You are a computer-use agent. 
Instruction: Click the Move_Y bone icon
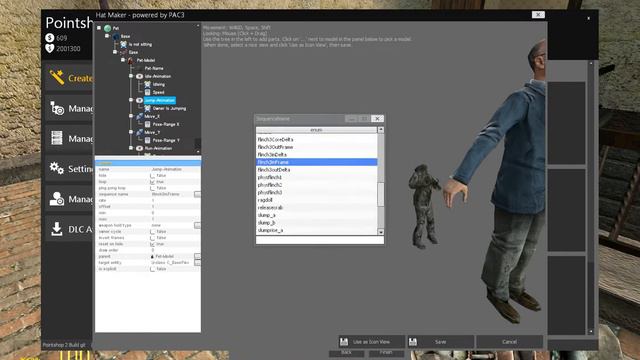coord(139,132)
